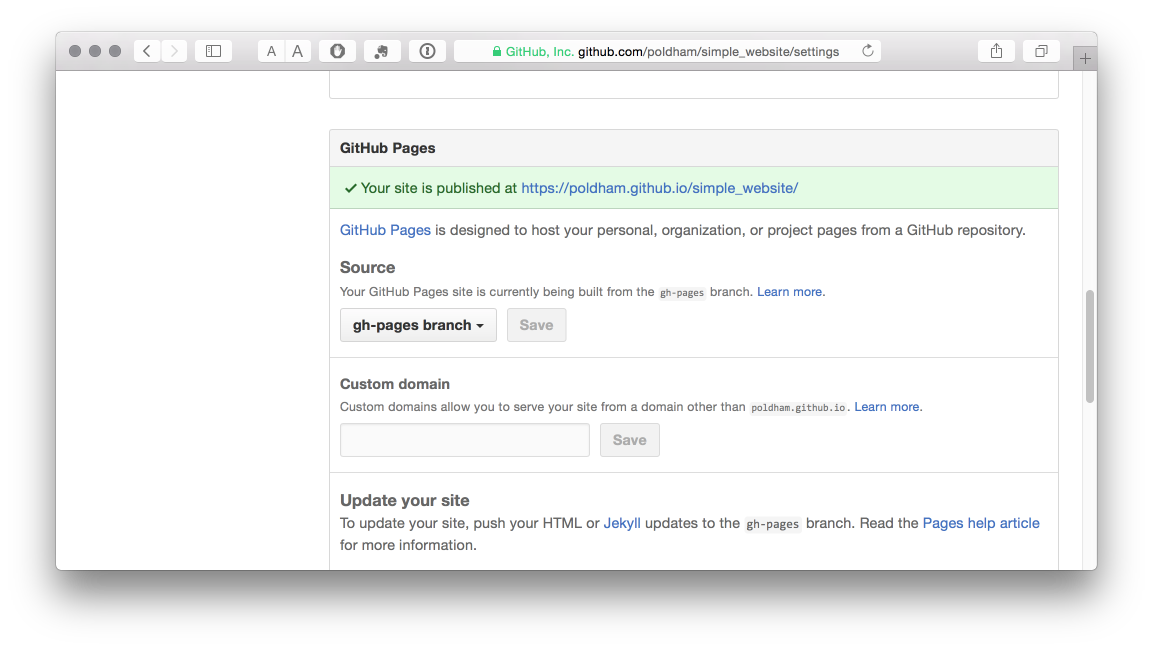Open the GitHub Pages link
1153x650 pixels.
pyautogui.click(x=385, y=230)
